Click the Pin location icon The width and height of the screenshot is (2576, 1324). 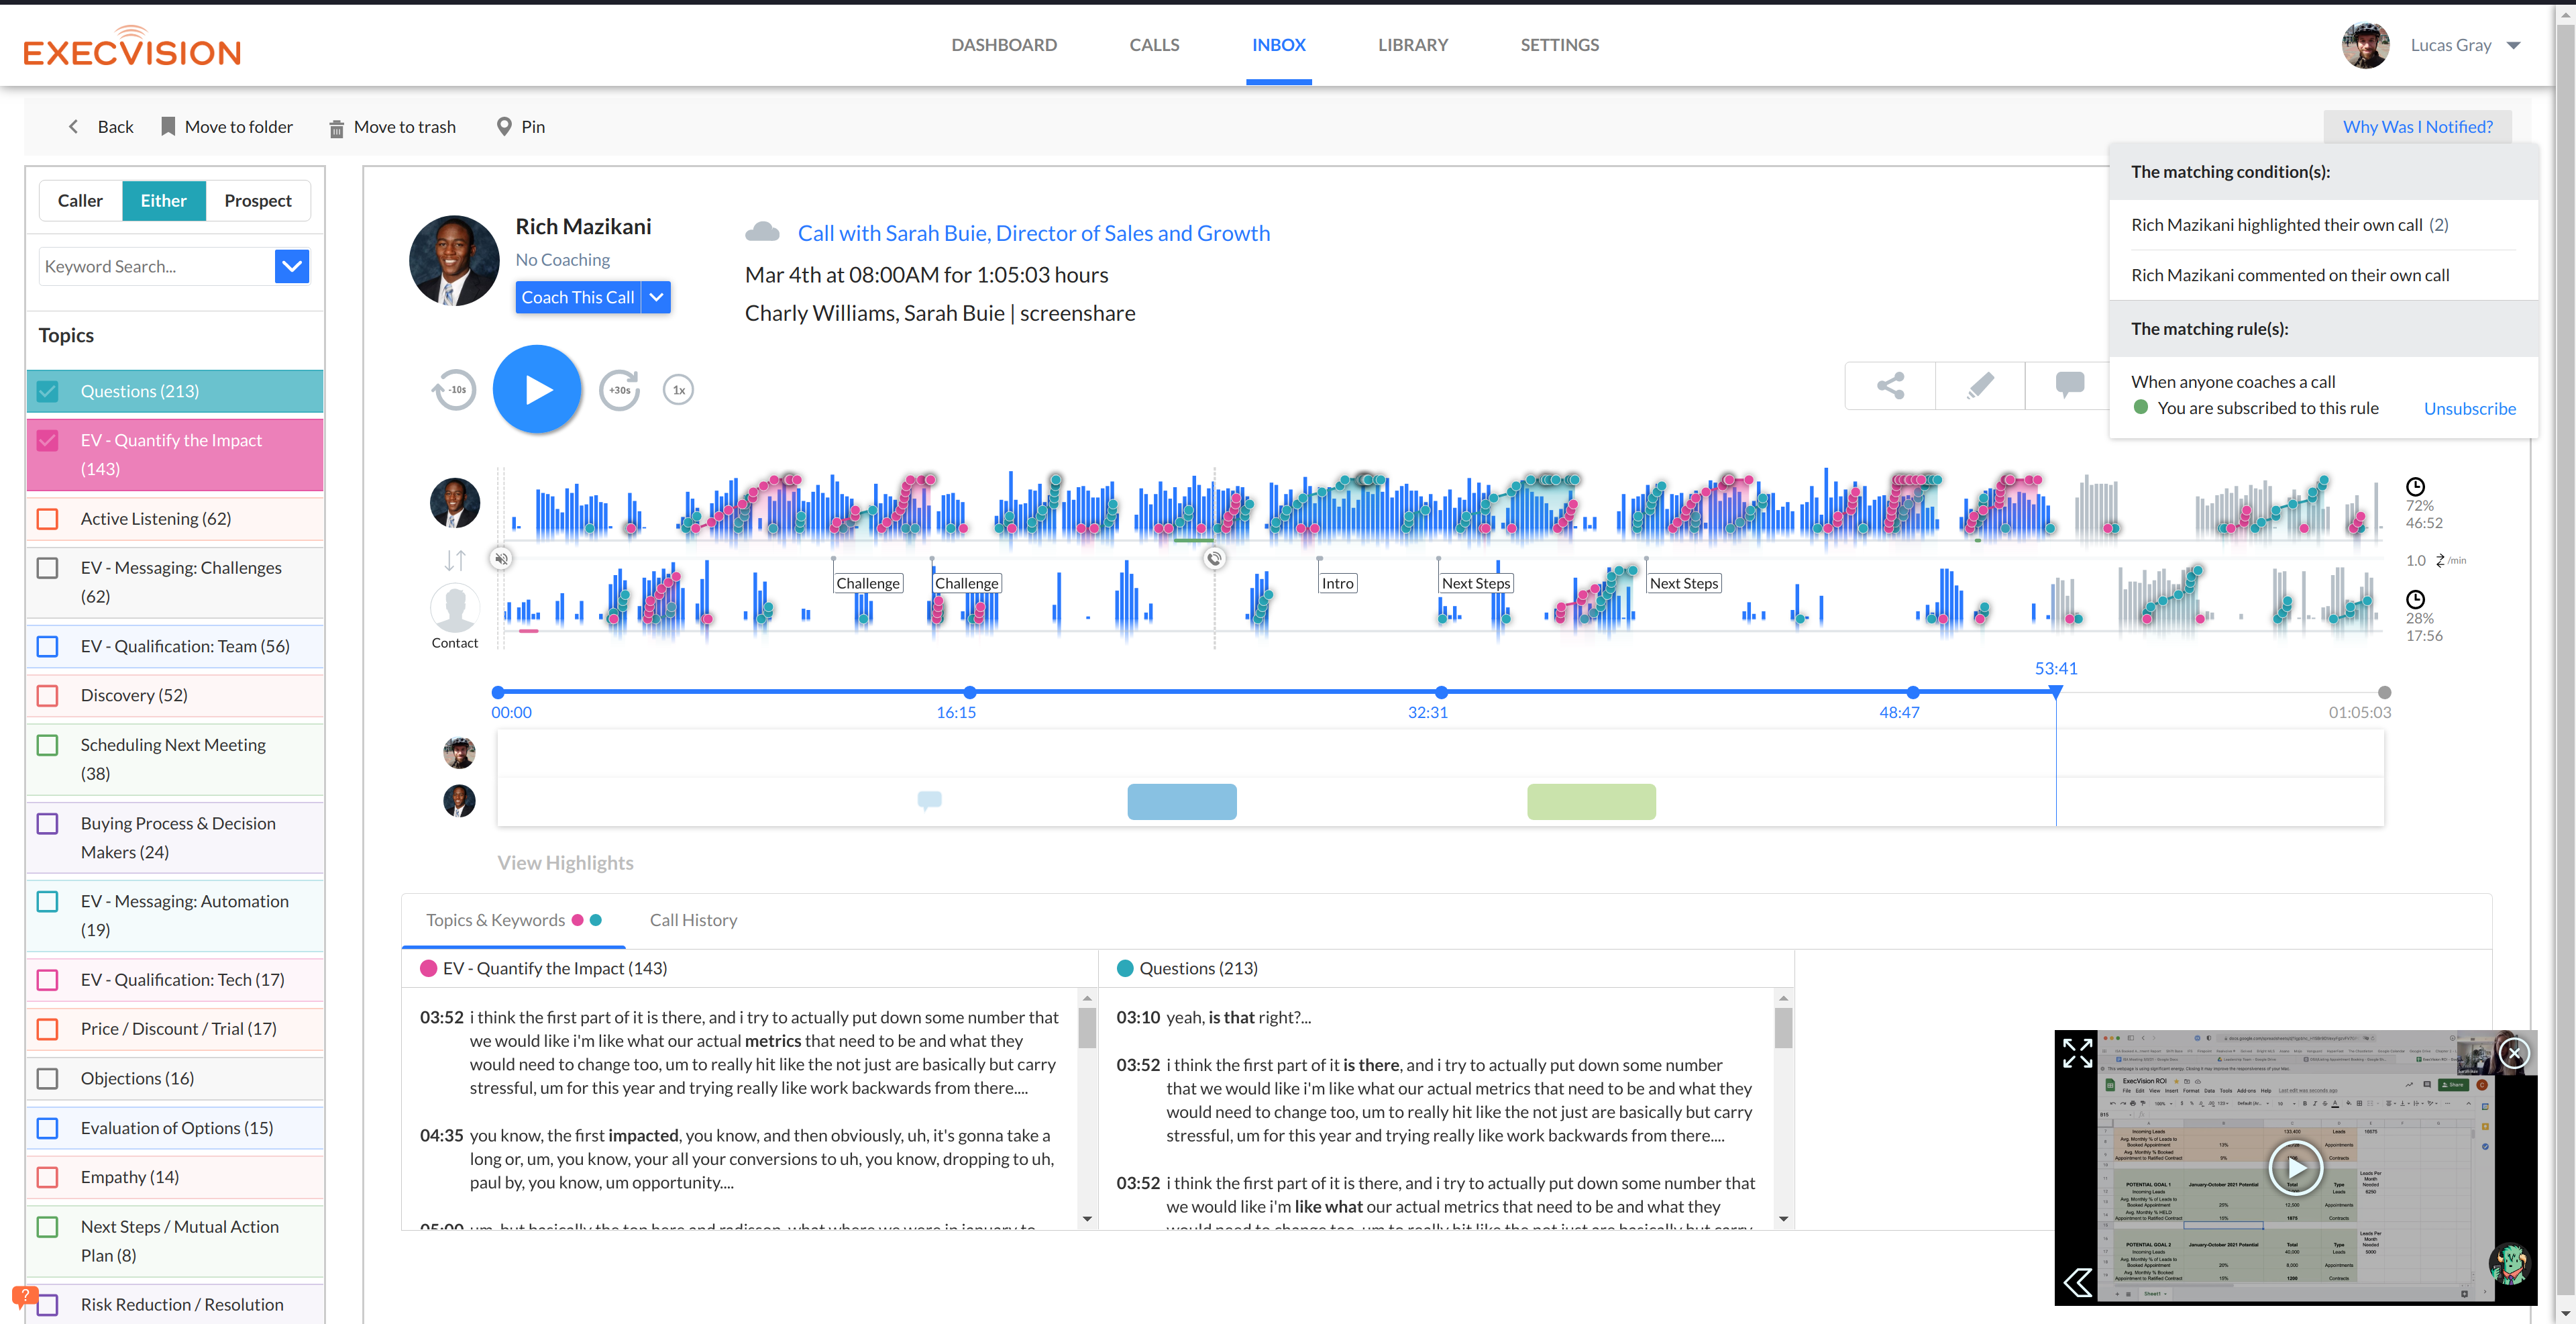pos(504,127)
